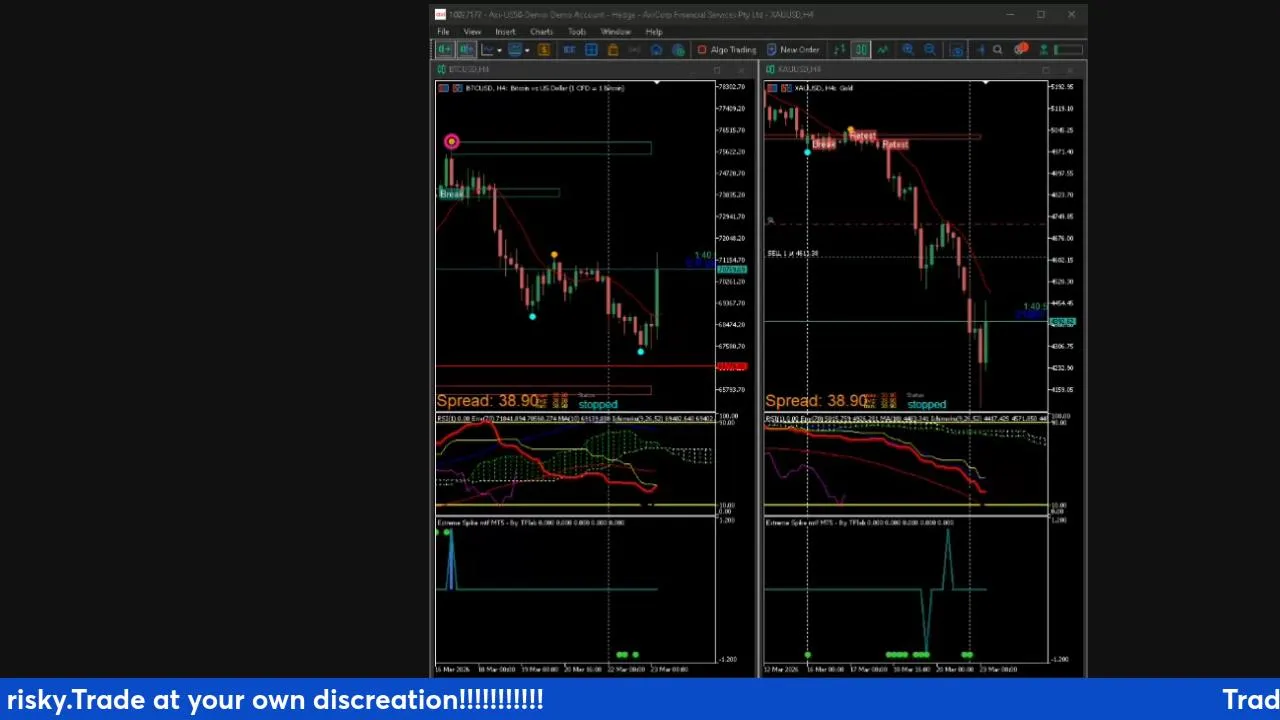Maximize the XAUUSD,H4 chart sub-window
Screen dimensions: 1280x720
point(1046,69)
